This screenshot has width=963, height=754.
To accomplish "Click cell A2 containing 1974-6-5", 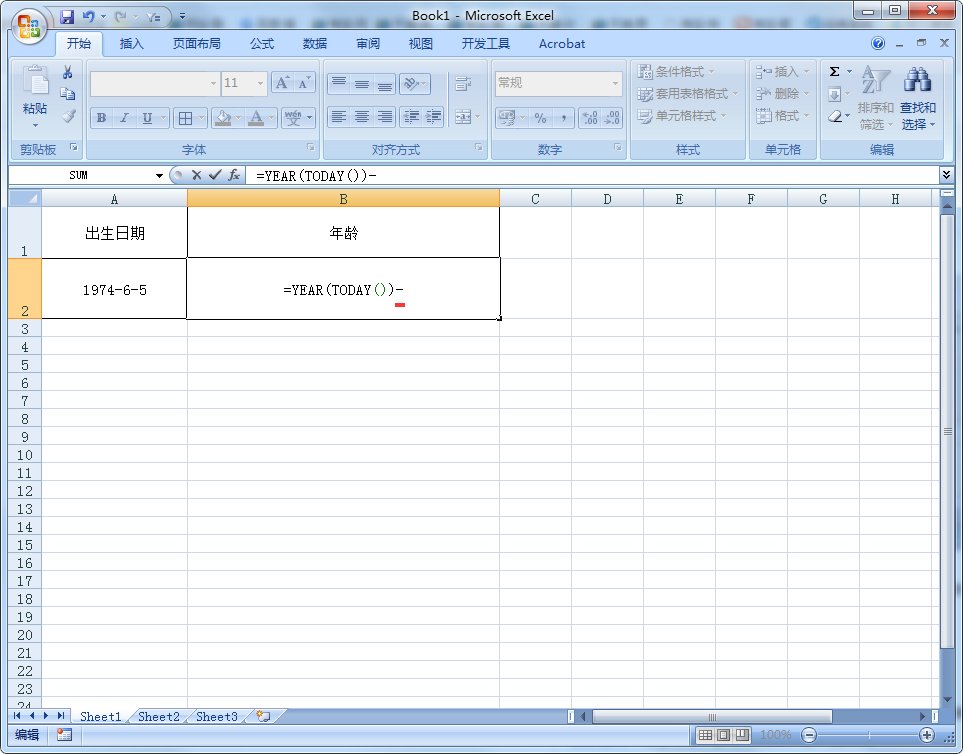I will click(x=114, y=289).
